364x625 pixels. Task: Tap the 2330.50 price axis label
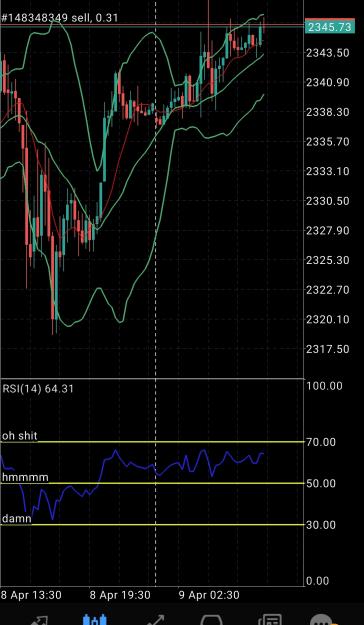click(x=328, y=201)
